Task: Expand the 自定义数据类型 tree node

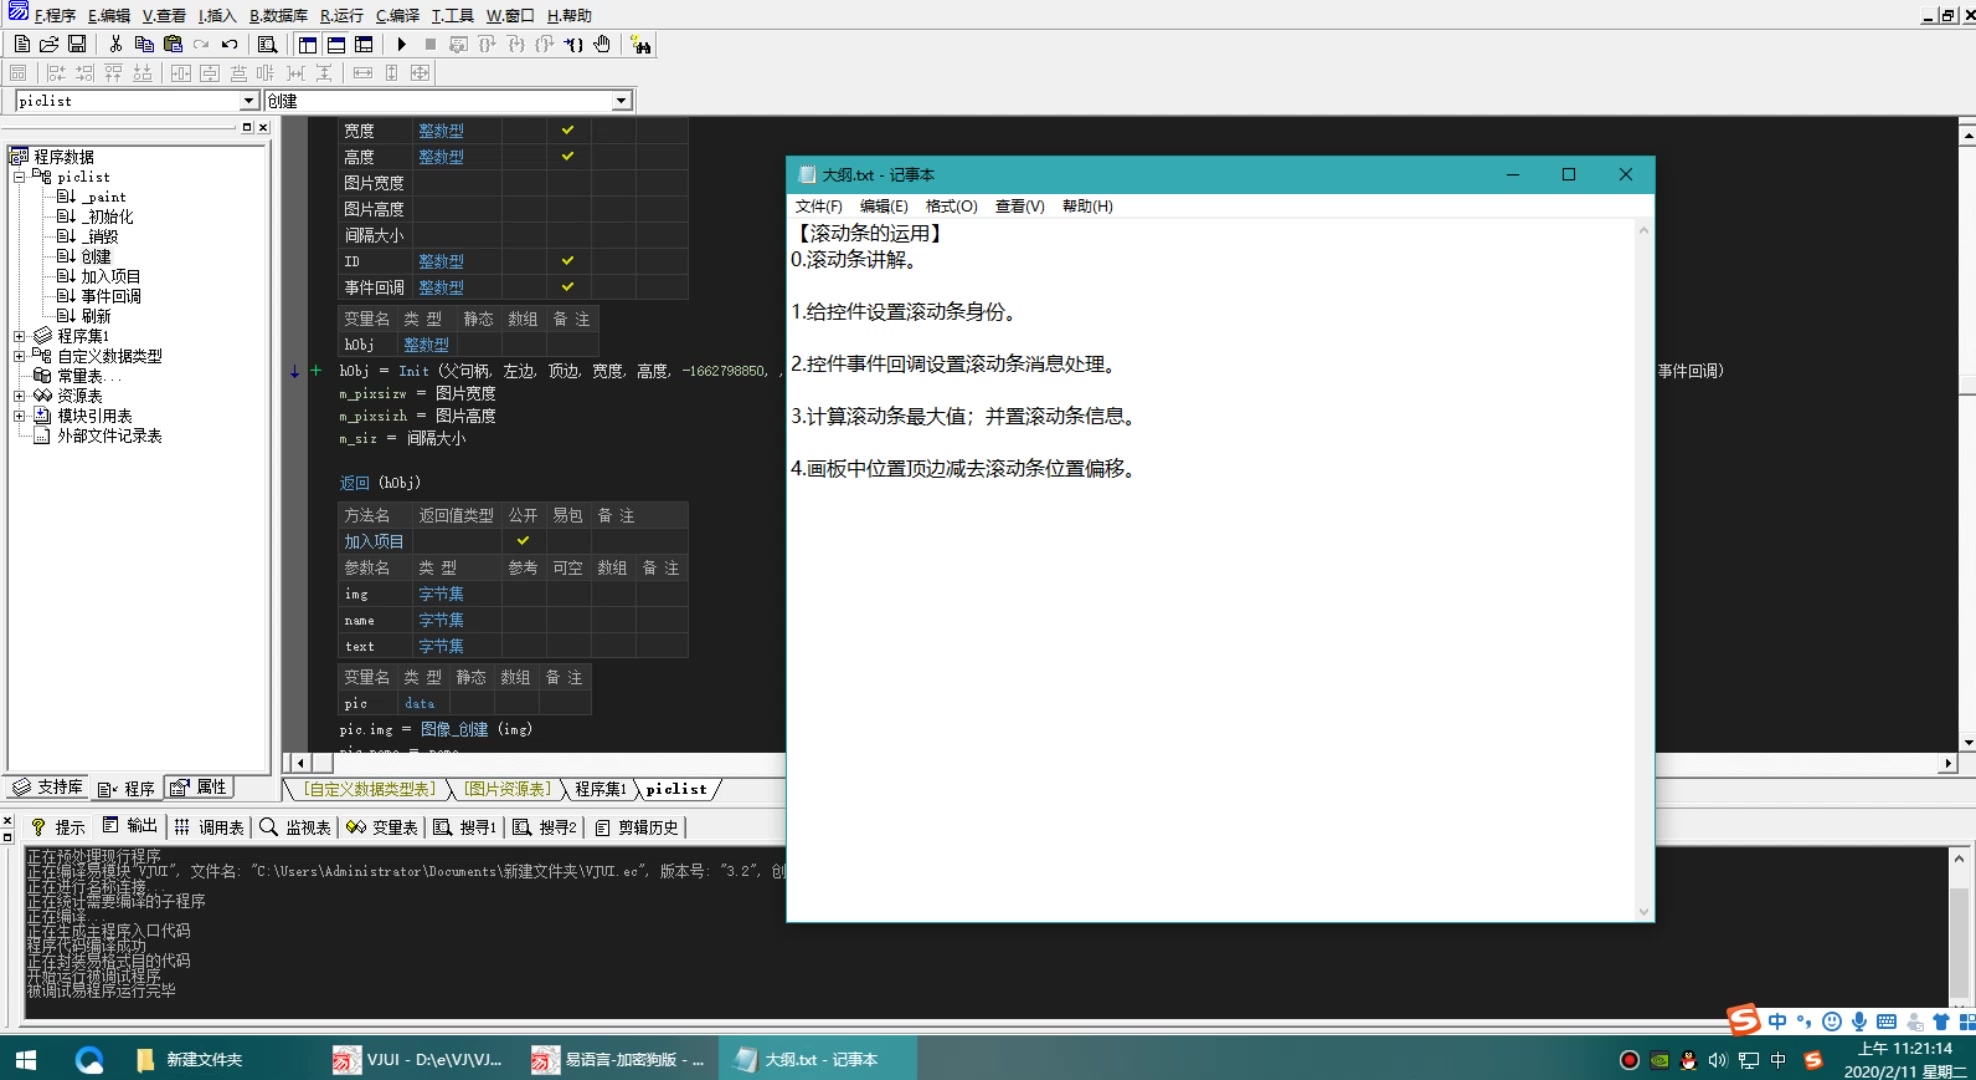Action: coord(19,356)
